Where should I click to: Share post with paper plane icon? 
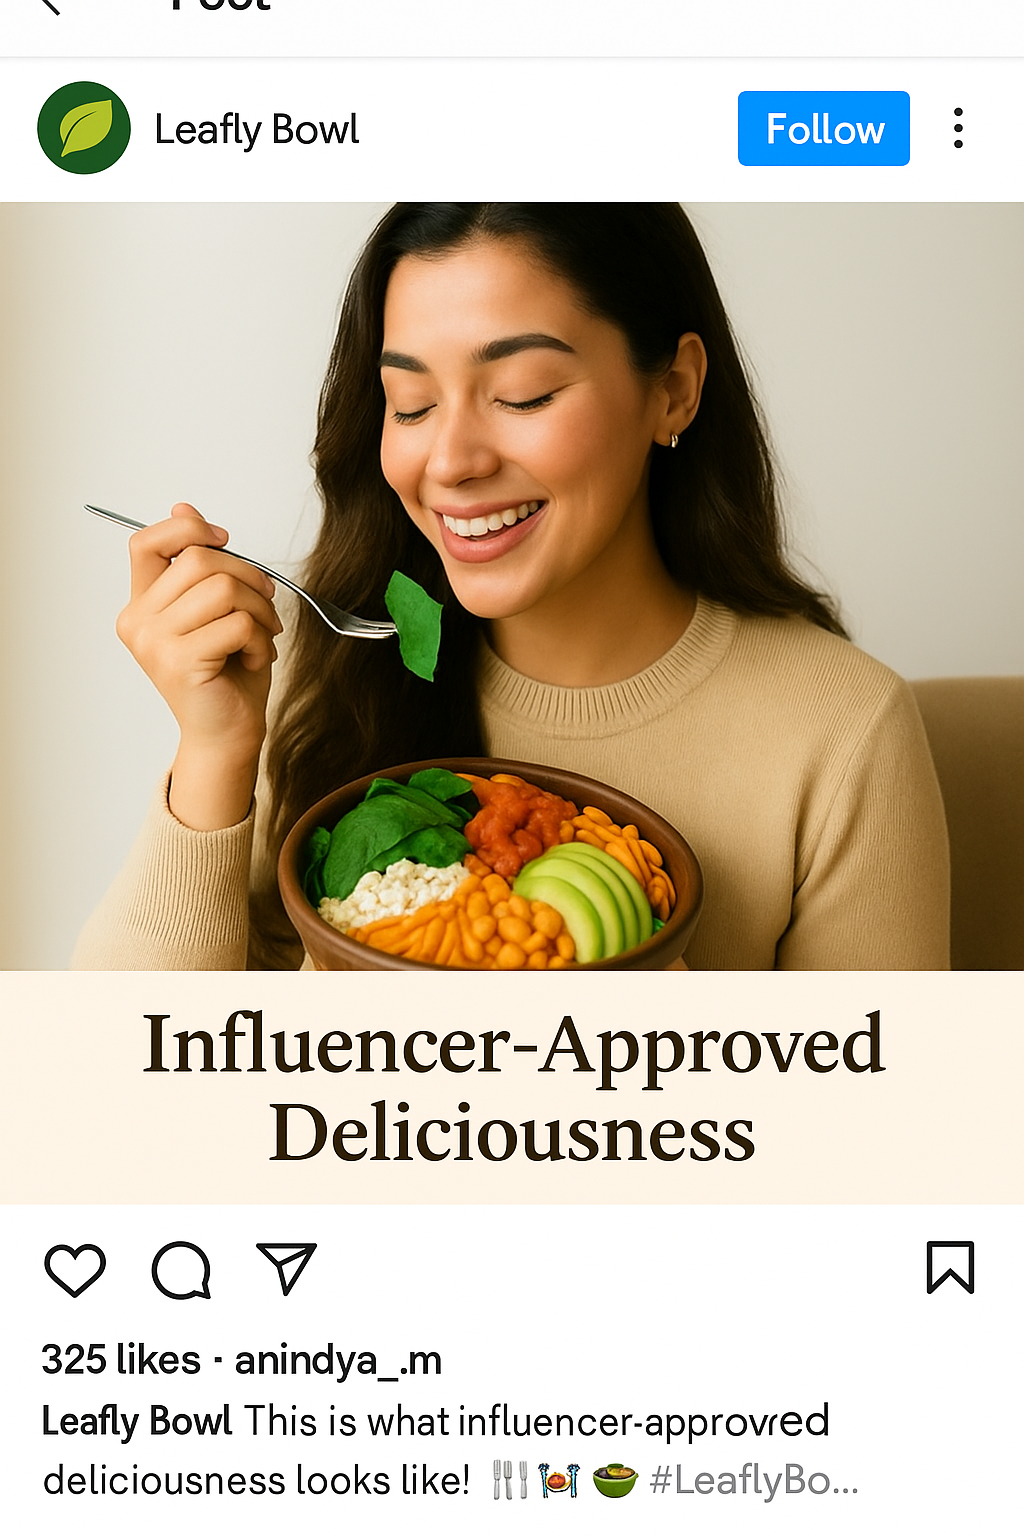(x=286, y=1268)
